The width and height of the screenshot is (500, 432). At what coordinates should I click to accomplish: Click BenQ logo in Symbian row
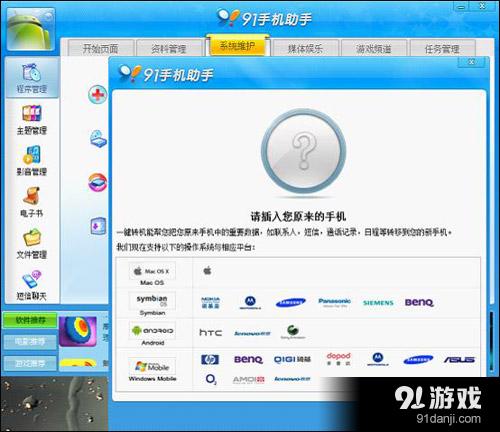pos(419,302)
